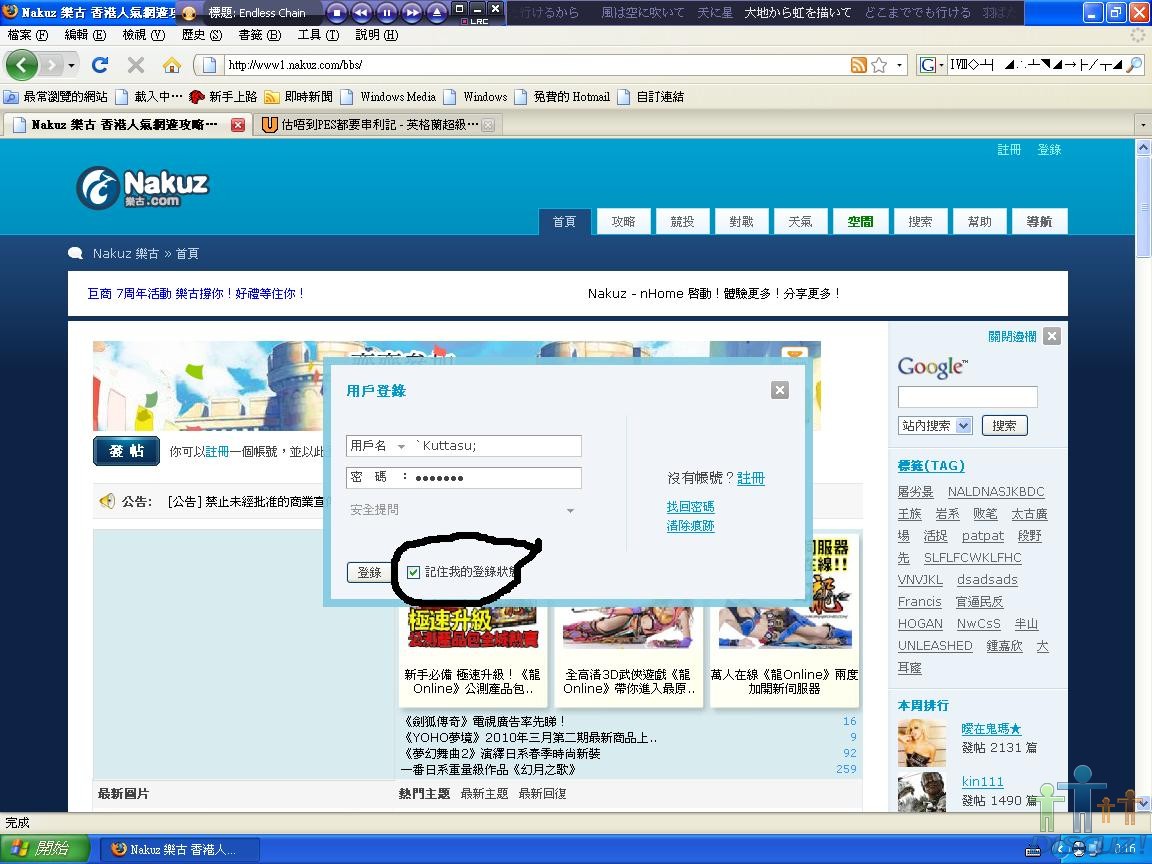Open kin111 user profile link
Screen dimensions: 1152x864
coord(982,782)
